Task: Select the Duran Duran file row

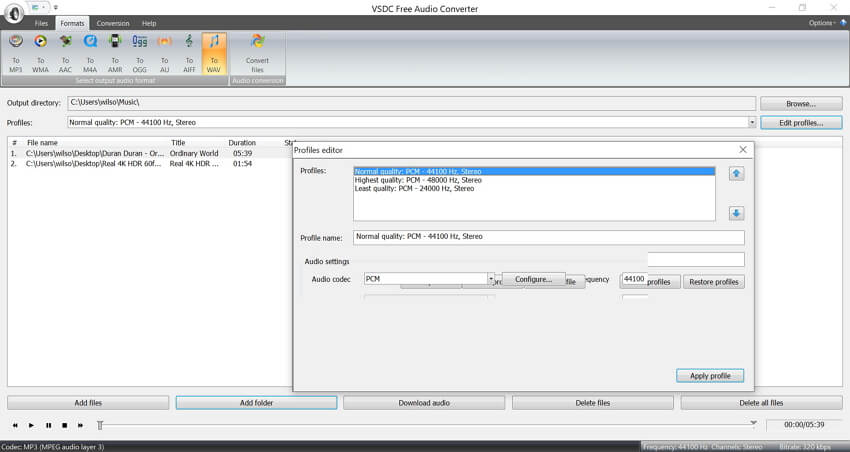Action: pos(150,153)
